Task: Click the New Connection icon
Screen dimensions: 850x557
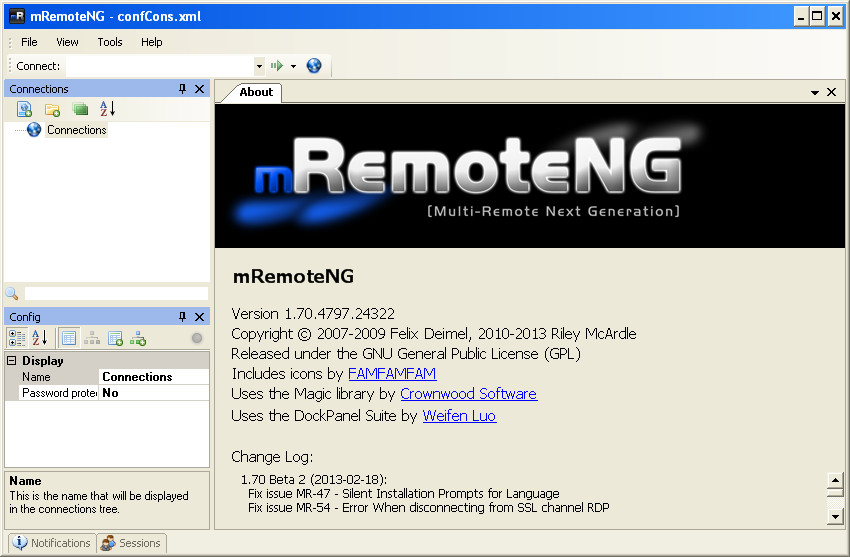Action: (x=24, y=109)
